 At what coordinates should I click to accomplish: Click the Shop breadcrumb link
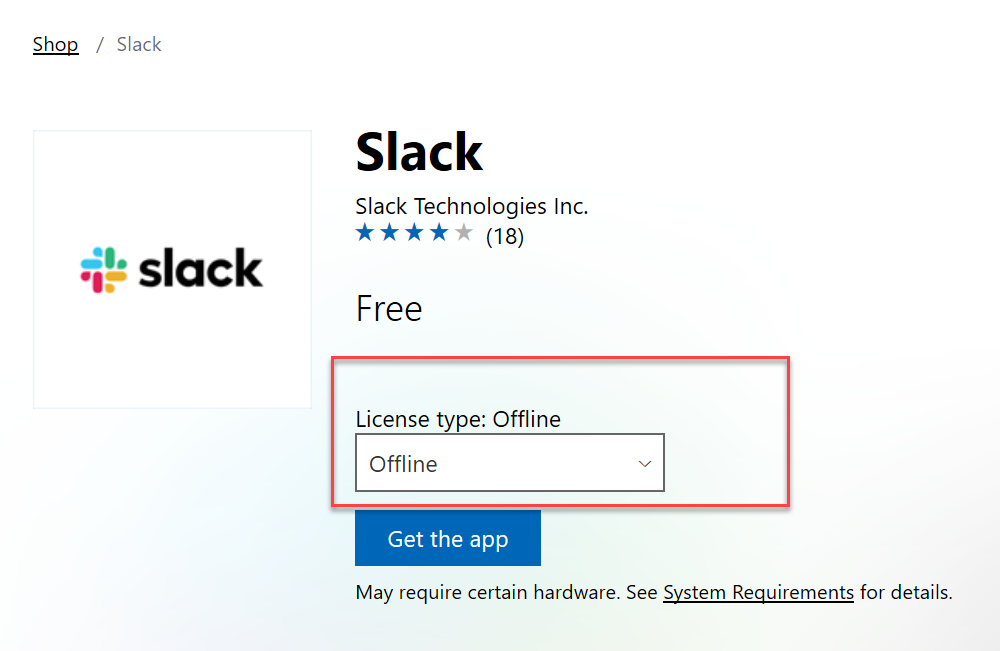click(x=55, y=44)
